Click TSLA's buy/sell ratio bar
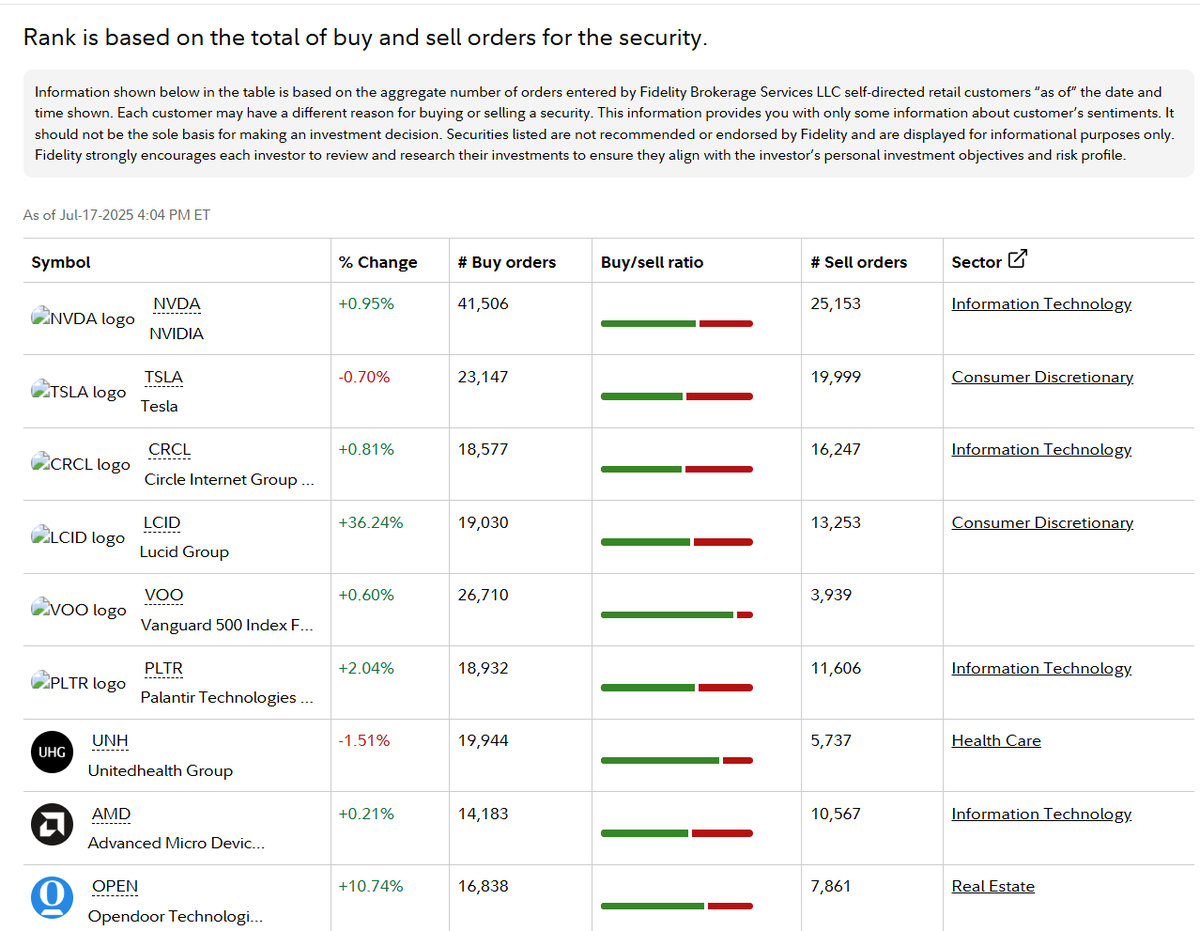Image resolution: width=1200 pixels, height=931 pixels. pos(677,396)
